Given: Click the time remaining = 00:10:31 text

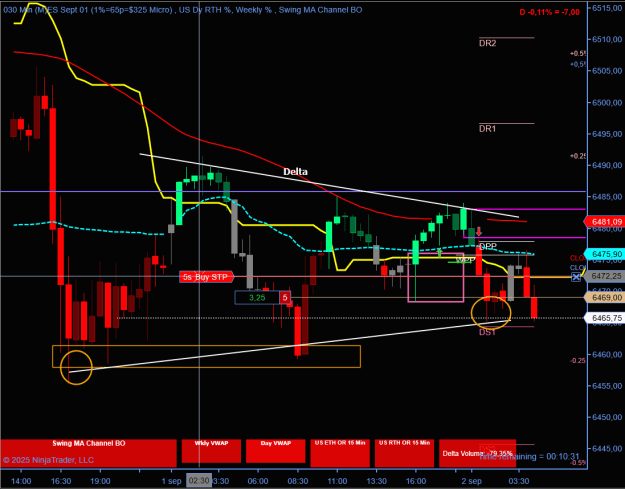Looking at the screenshot, I should [529, 456].
